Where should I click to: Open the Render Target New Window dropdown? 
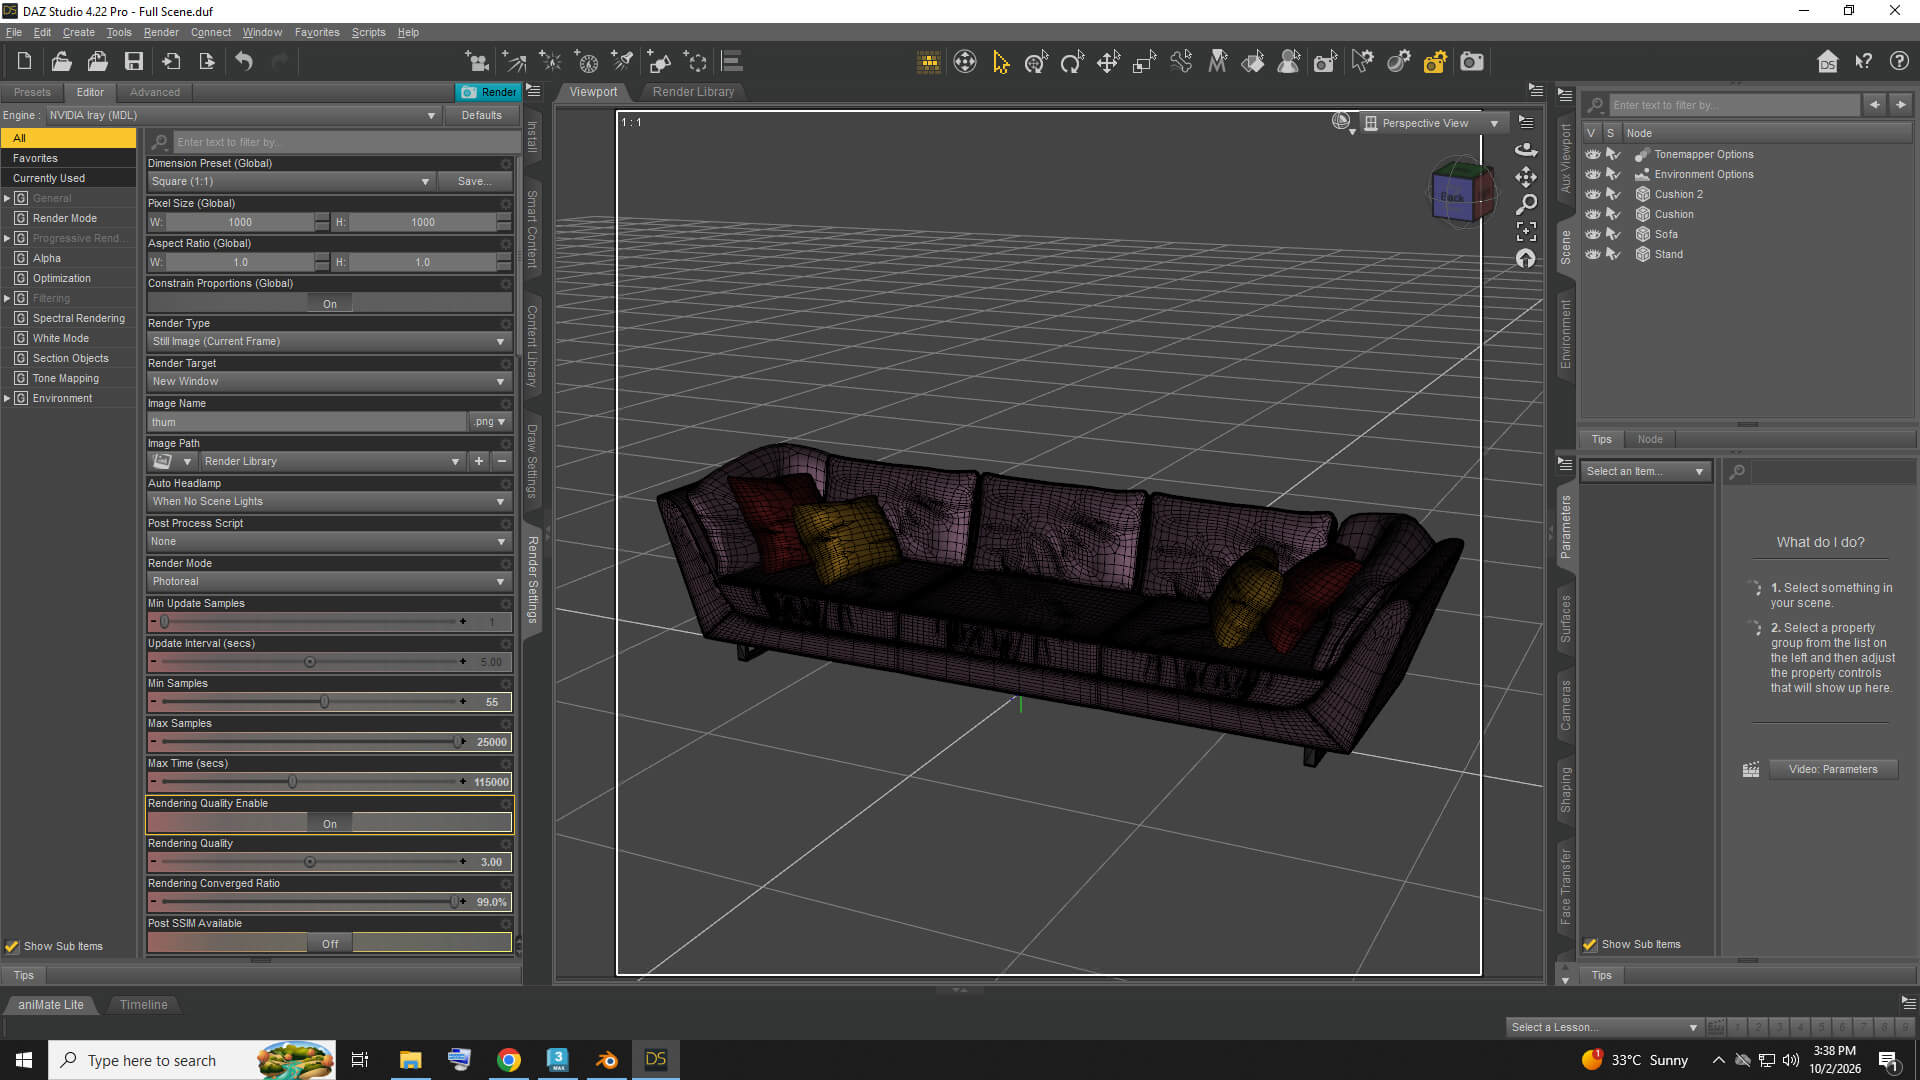tap(330, 381)
